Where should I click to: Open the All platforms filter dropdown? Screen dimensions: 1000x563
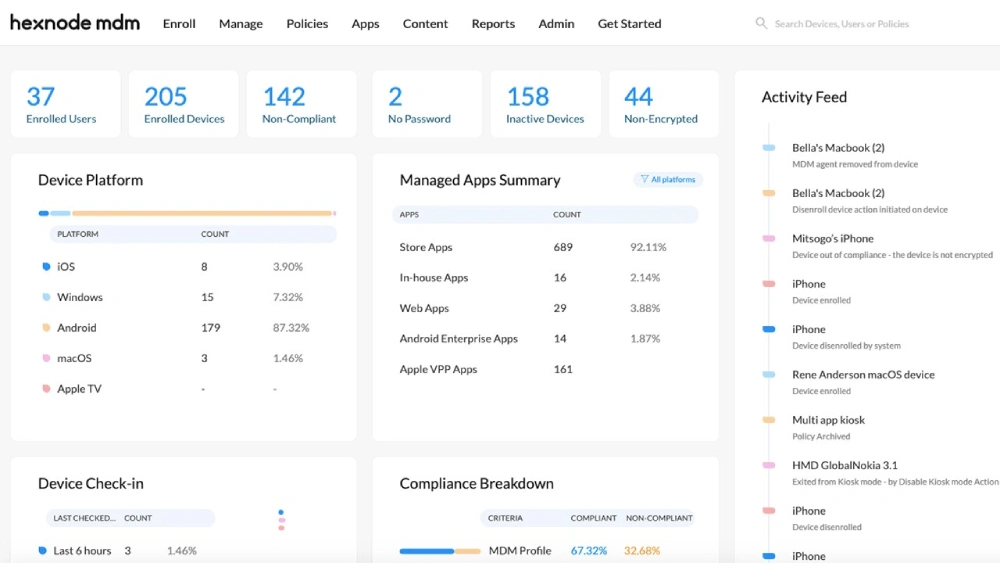[668, 180]
